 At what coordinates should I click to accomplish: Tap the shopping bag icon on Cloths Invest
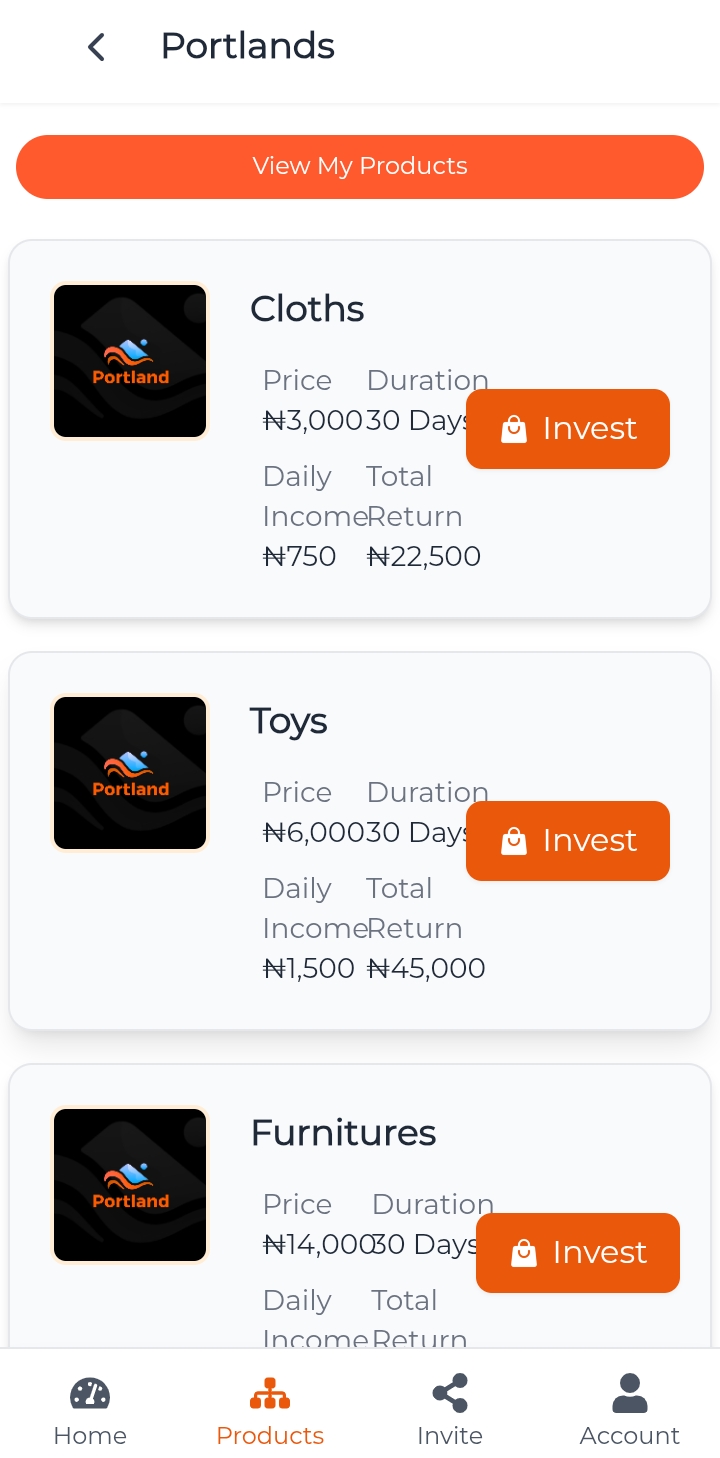[513, 429]
